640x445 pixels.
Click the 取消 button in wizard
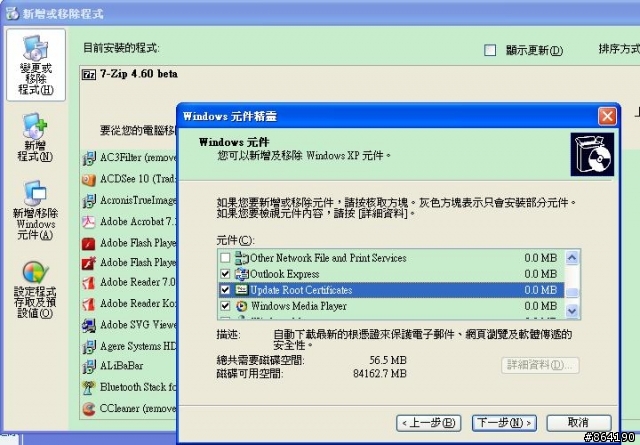579,423
